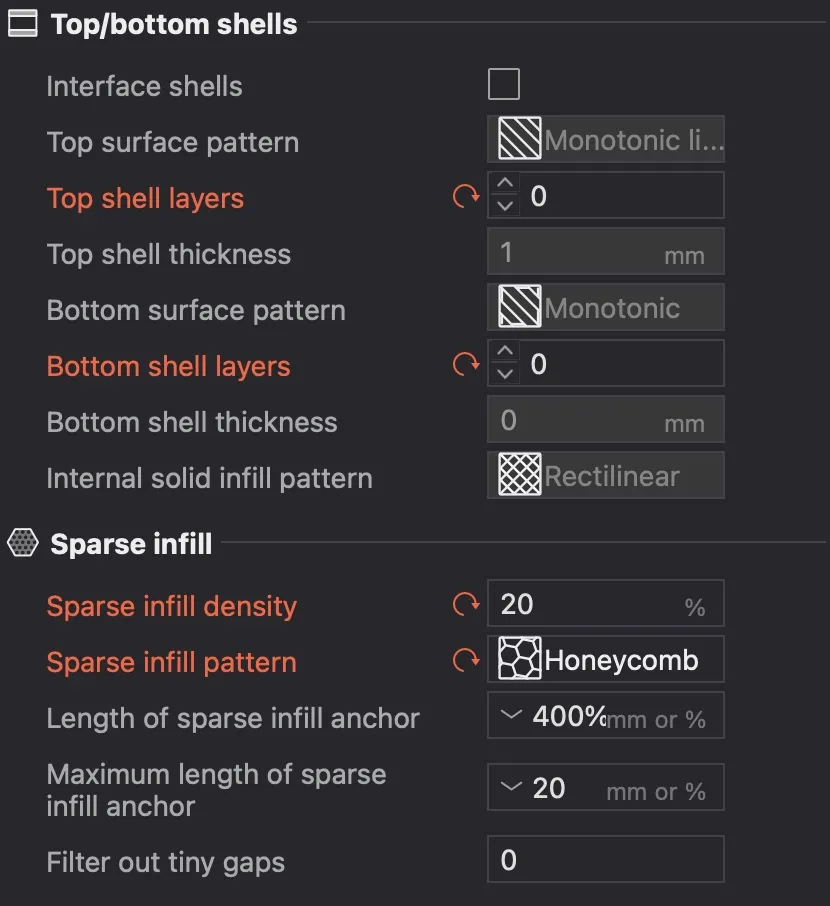The image size is (830, 906).
Task: Reset Sparse infill pattern to default
Action: 466,660
